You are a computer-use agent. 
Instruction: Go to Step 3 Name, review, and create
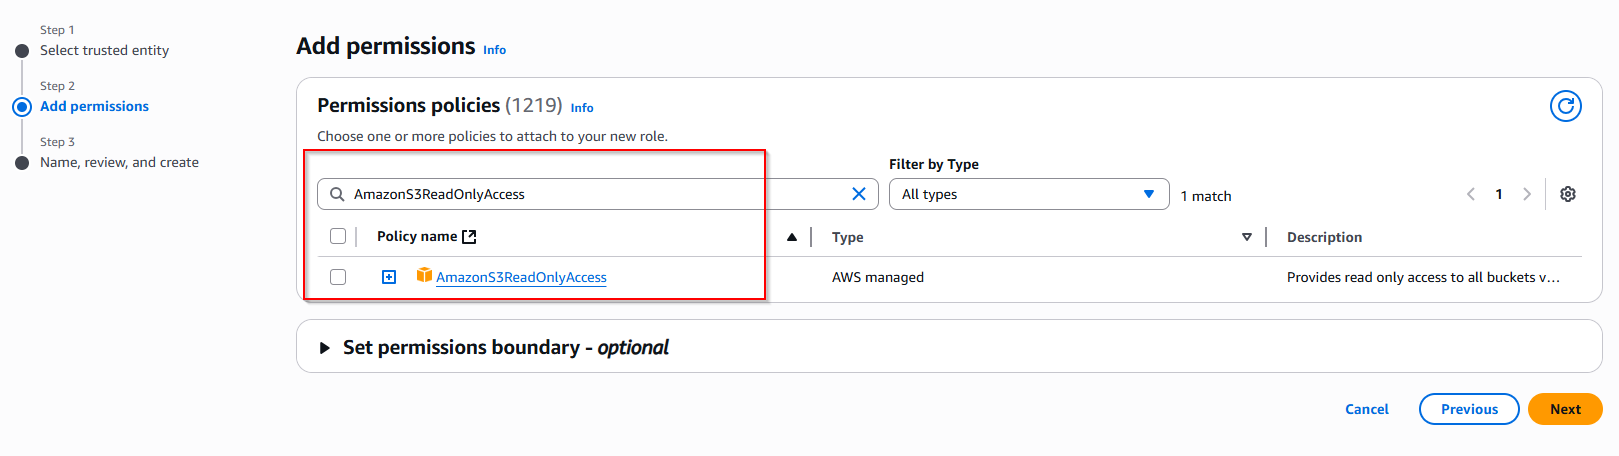click(119, 162)
